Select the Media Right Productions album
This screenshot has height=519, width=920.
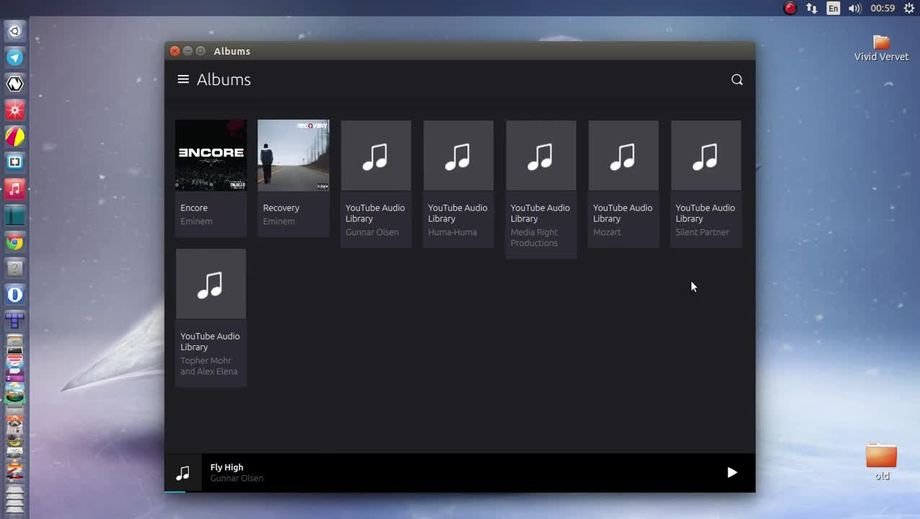coord(541,156)
